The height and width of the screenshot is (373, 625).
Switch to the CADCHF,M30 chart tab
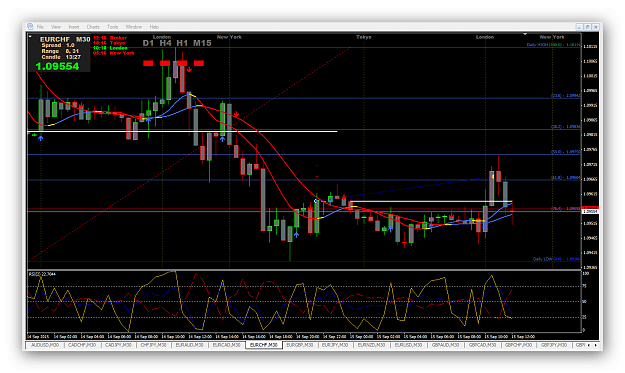pos(82,345)
